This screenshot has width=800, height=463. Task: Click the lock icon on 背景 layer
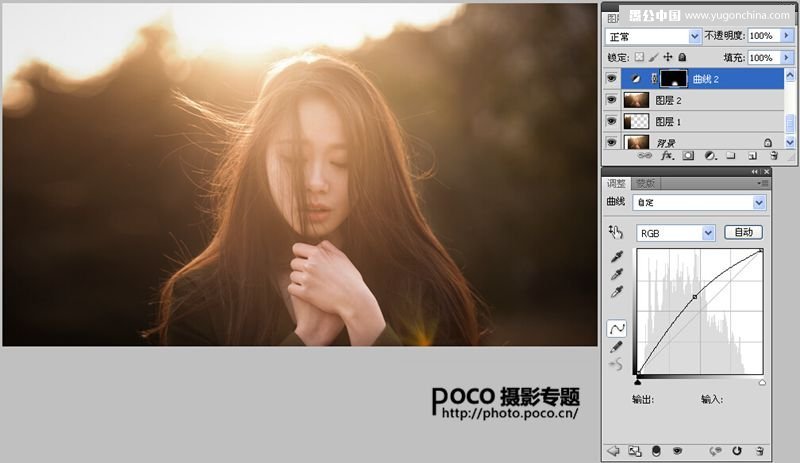tap(768, 142)
